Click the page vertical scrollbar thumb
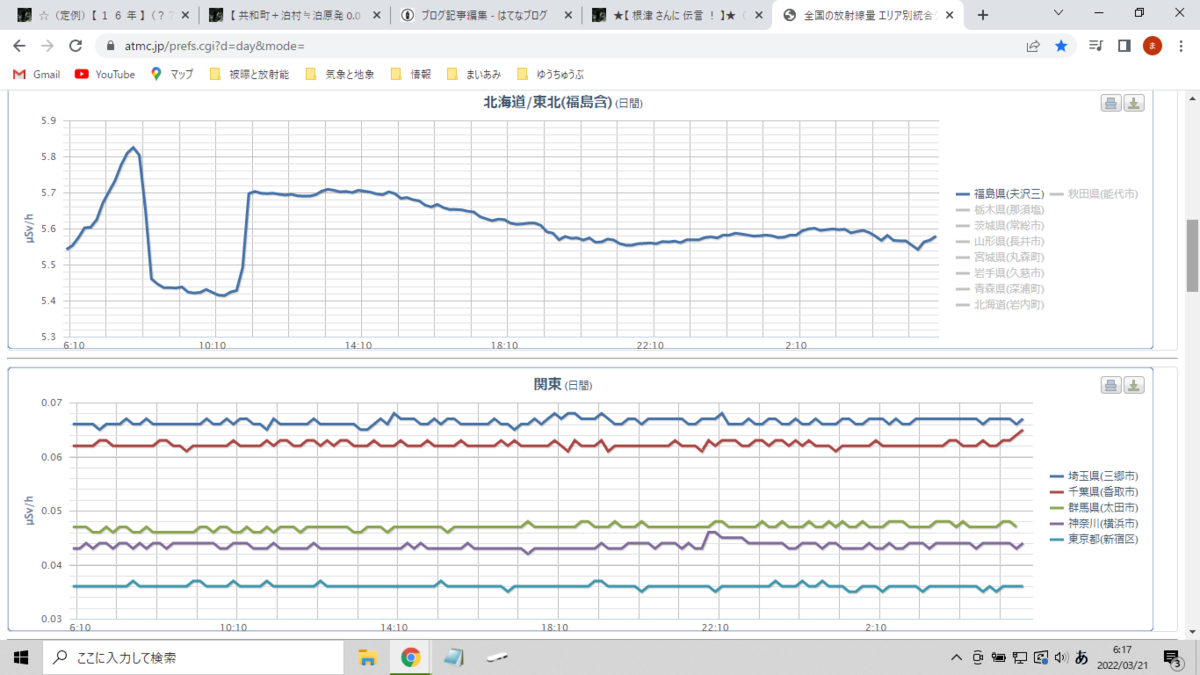The image size is (1200, 675). [x=1191, y=254]
